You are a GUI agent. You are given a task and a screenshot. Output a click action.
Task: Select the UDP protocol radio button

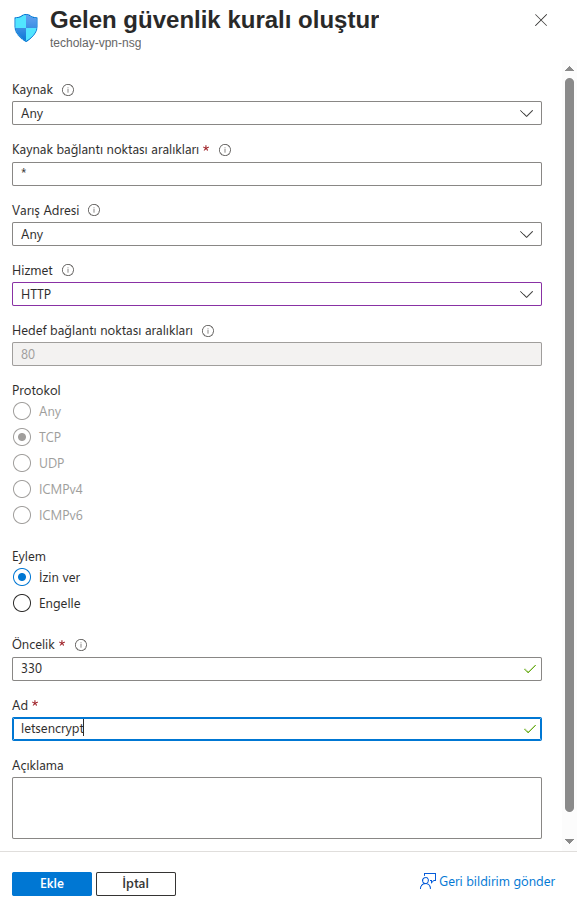point(22,463)
